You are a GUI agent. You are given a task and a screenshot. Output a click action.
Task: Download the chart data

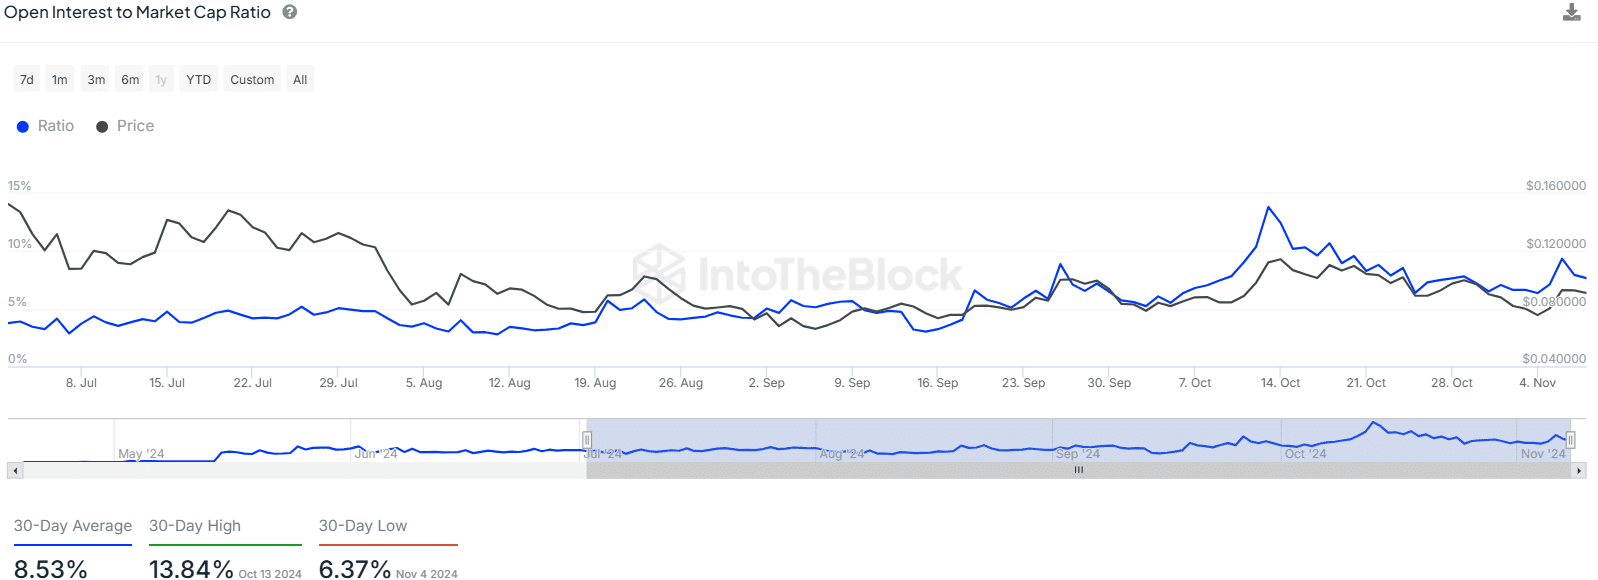pos(1572,12)
